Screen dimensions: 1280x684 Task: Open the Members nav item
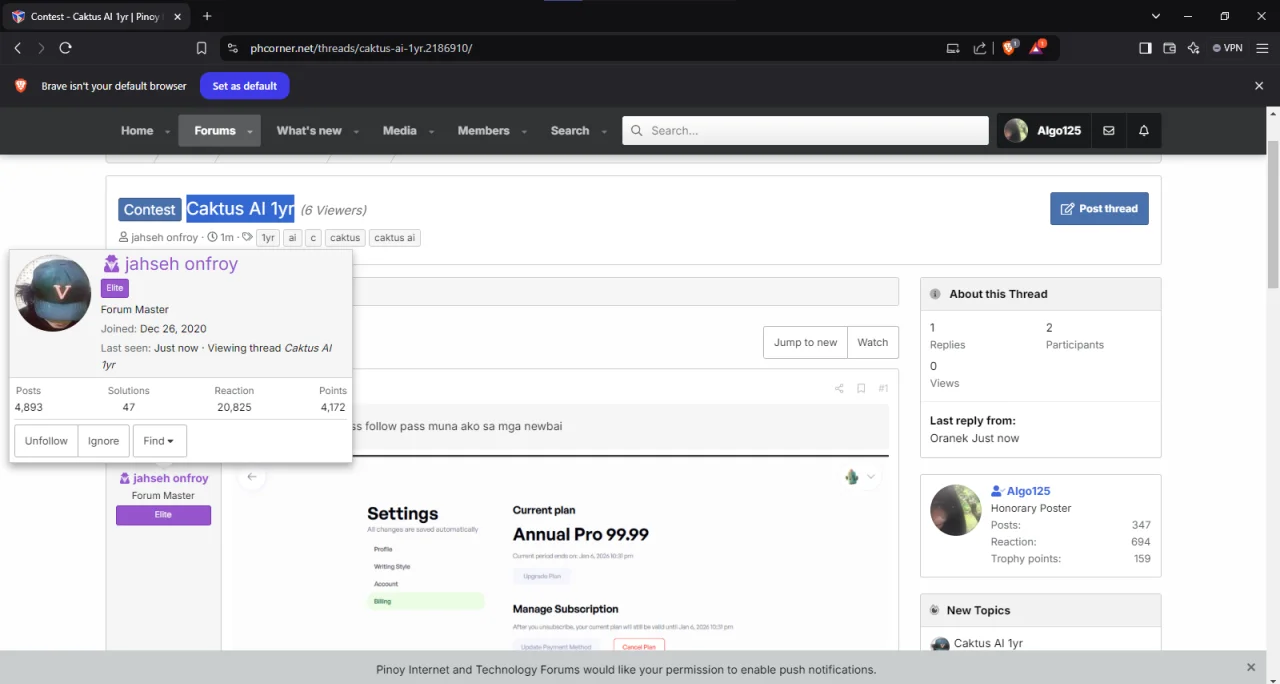(x=483, y=131)
